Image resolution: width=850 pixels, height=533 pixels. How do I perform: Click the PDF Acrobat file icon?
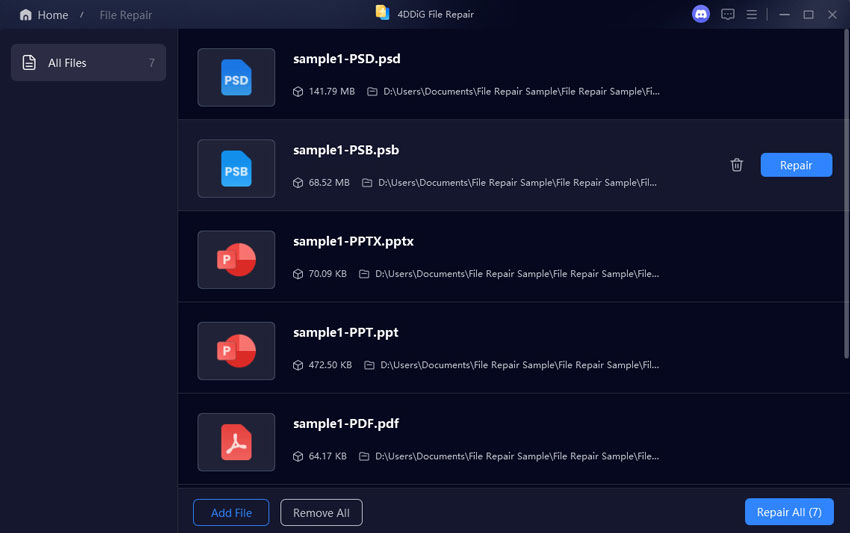click(236, 442)
